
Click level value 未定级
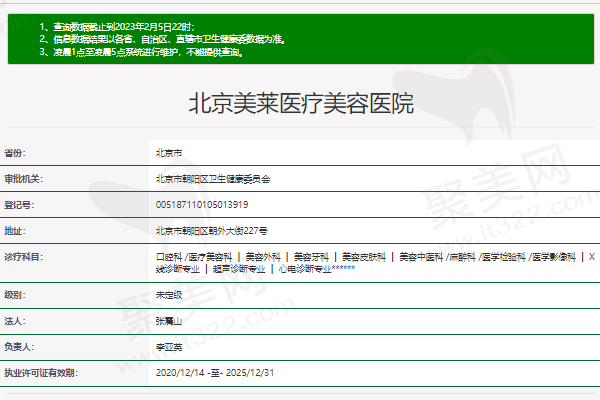click(x=169, y=295)
